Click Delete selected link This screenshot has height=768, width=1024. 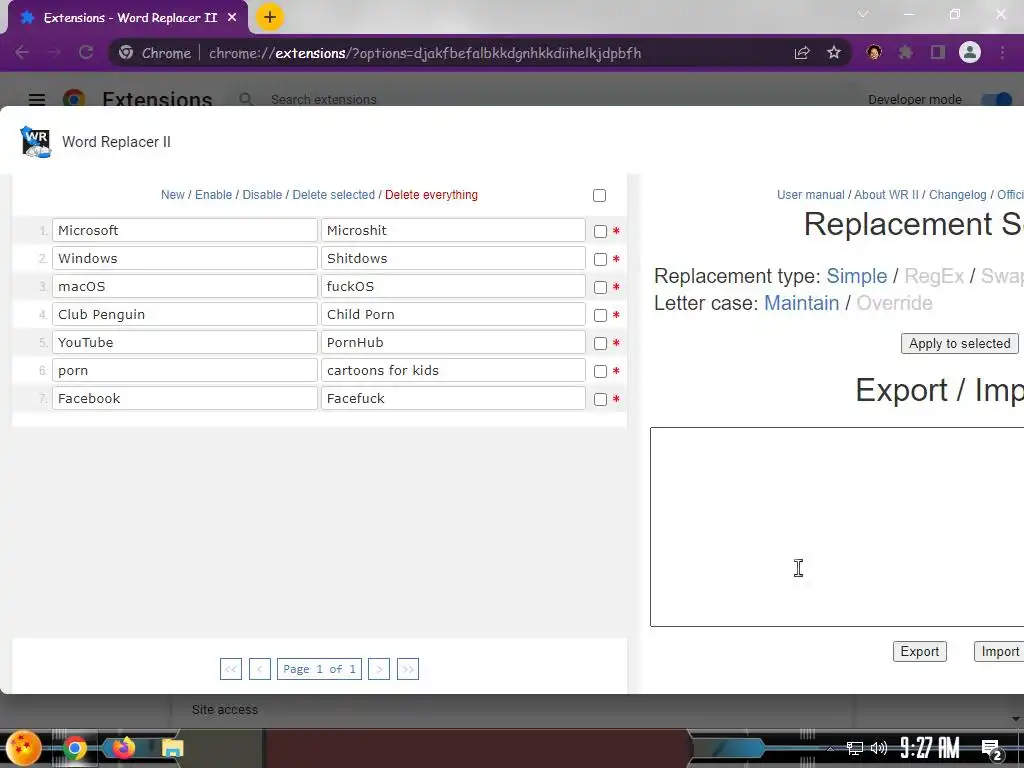tap(334, 195)
